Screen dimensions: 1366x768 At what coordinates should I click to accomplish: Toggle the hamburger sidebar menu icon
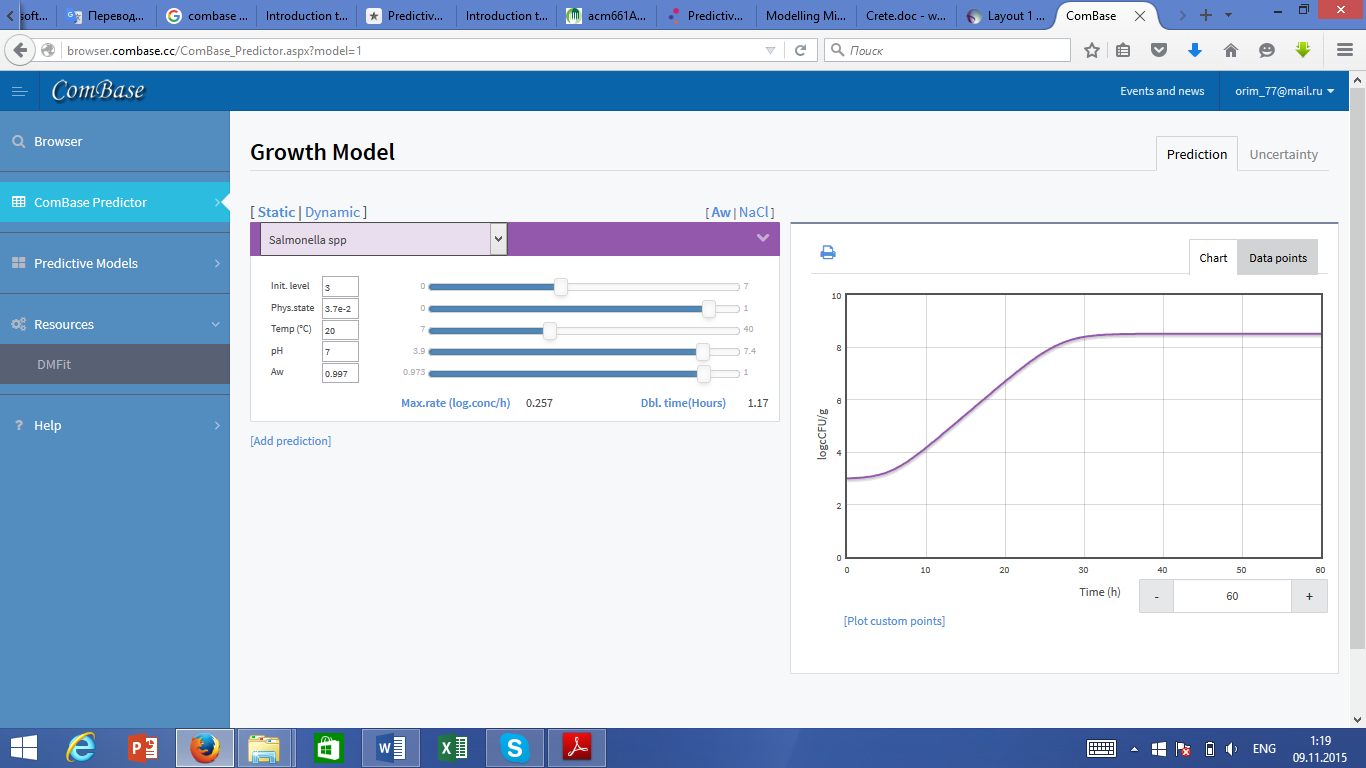[19, 91]
